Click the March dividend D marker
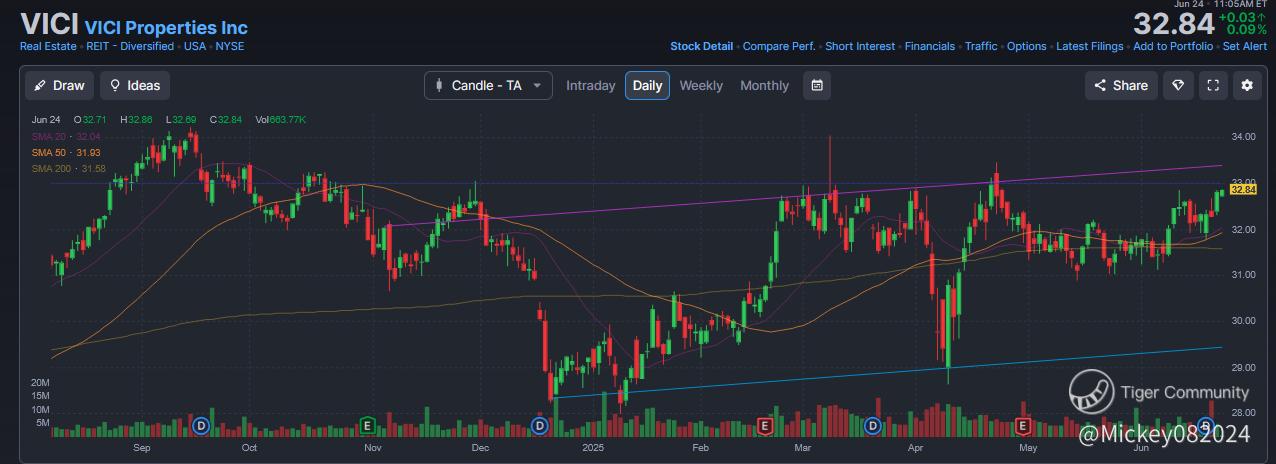 [x=872, y=426]
